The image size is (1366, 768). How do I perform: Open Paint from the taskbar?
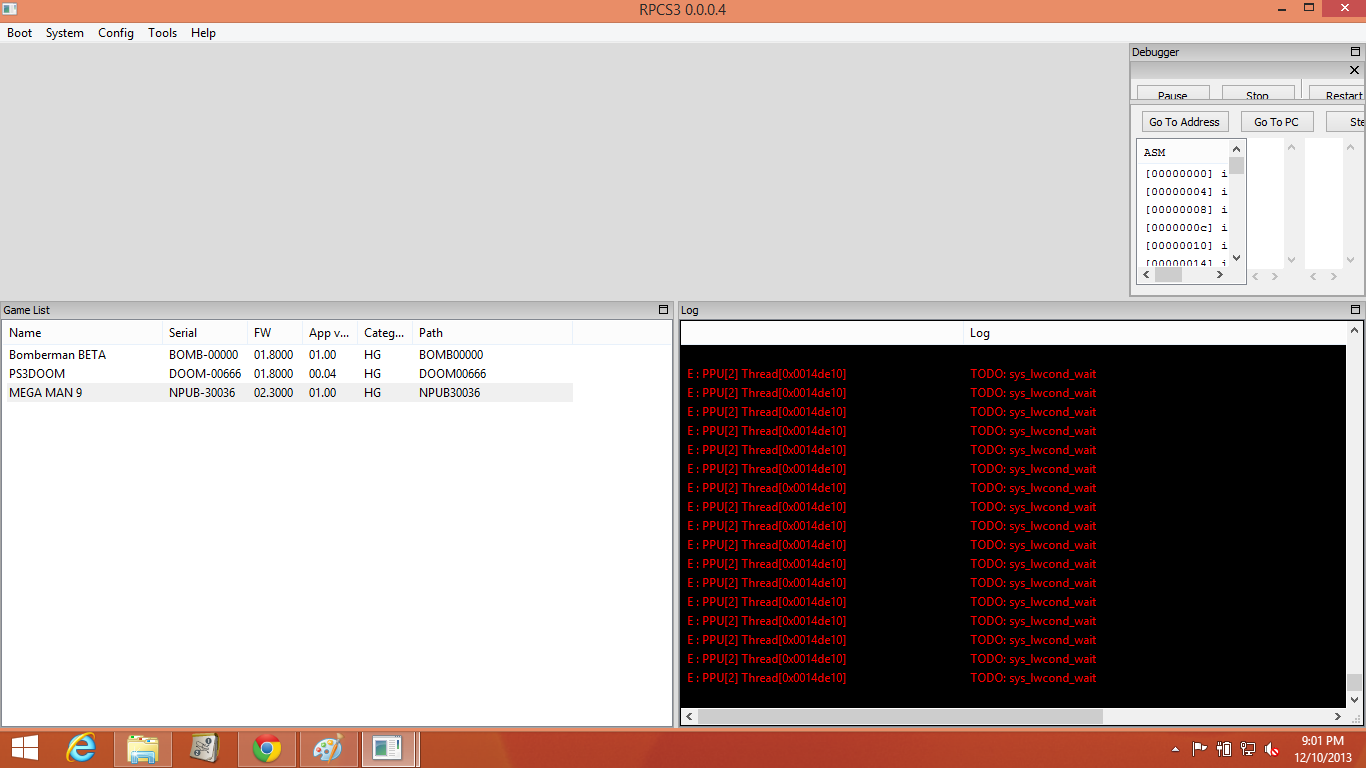(328, 748)
